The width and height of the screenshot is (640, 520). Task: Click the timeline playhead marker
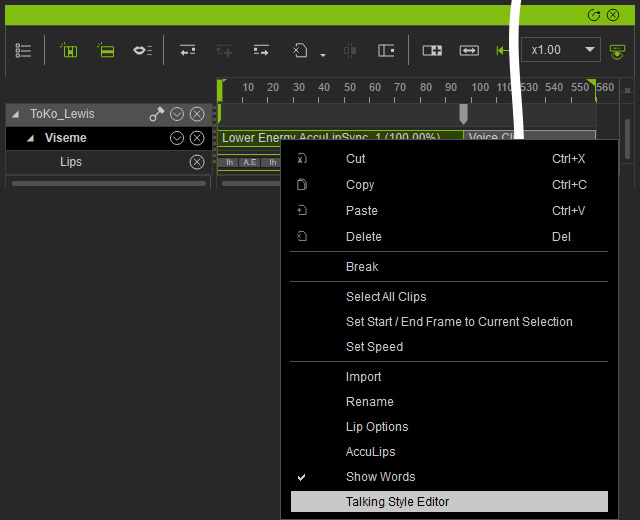(463, 114)
